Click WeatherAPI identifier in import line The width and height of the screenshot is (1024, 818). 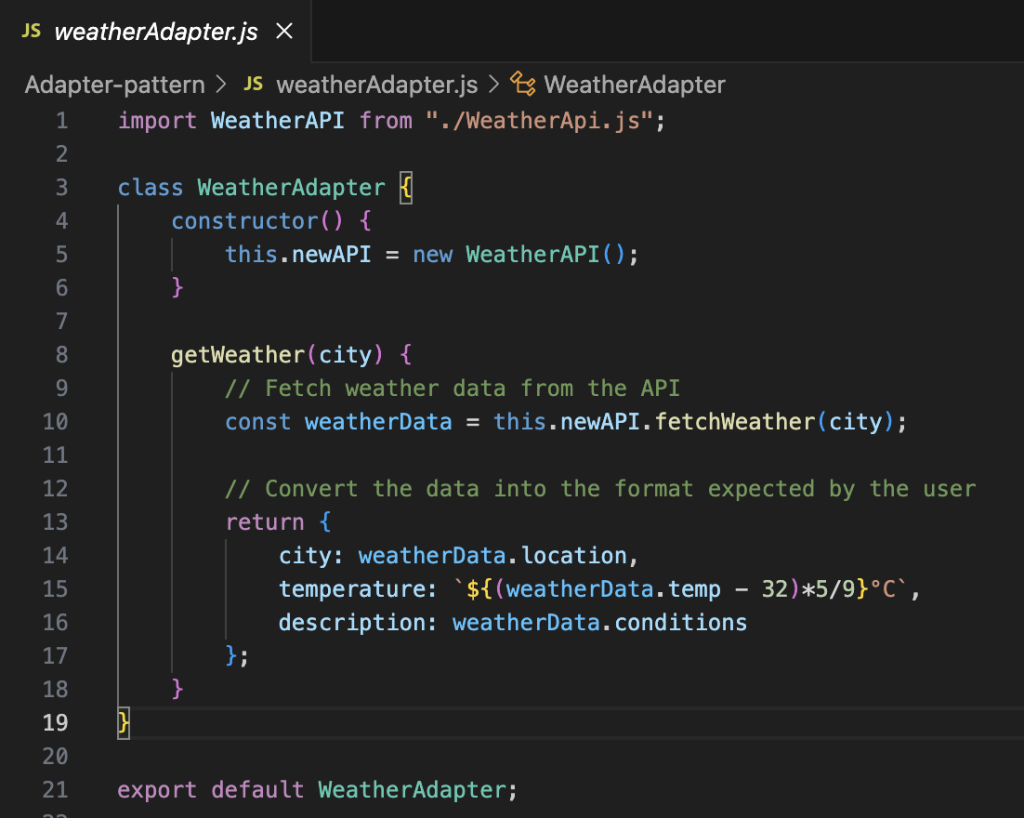click(x=278, y=121)
